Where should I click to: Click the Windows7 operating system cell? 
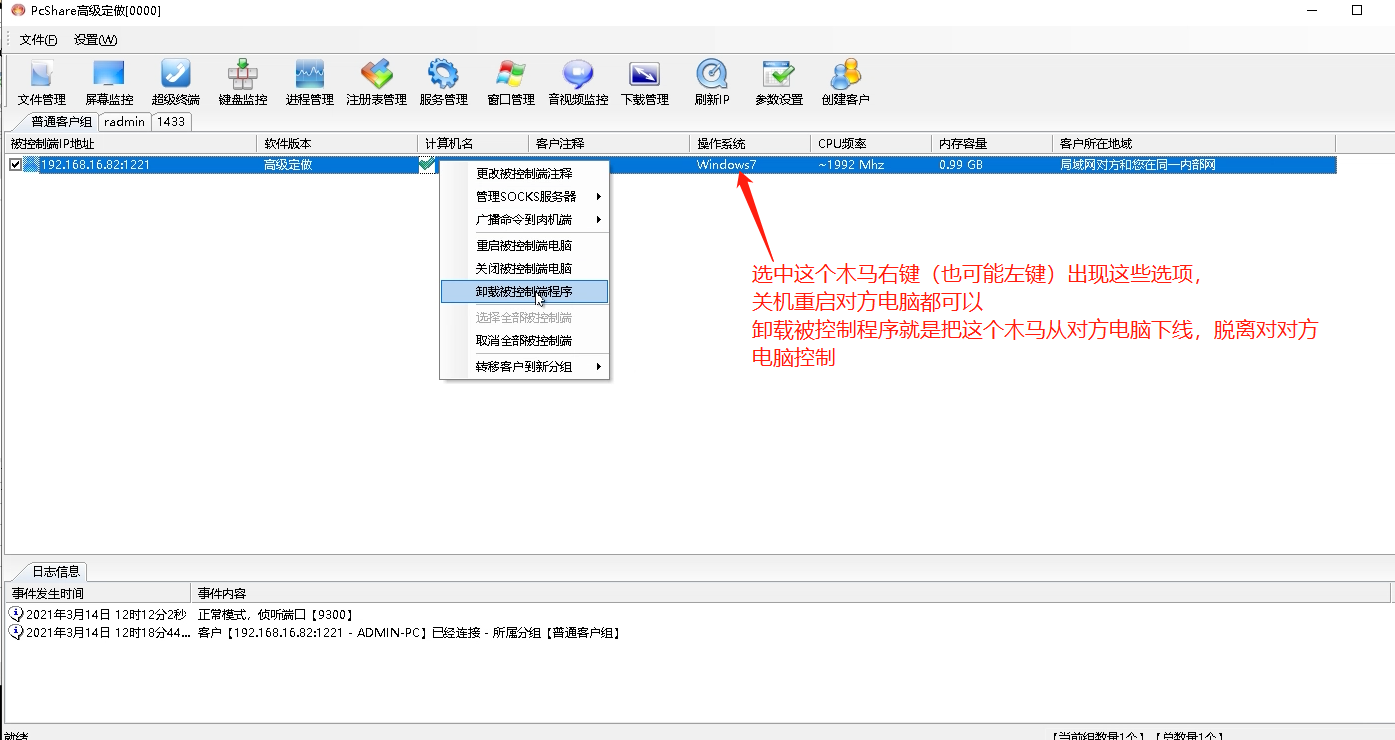coord(727,165)
